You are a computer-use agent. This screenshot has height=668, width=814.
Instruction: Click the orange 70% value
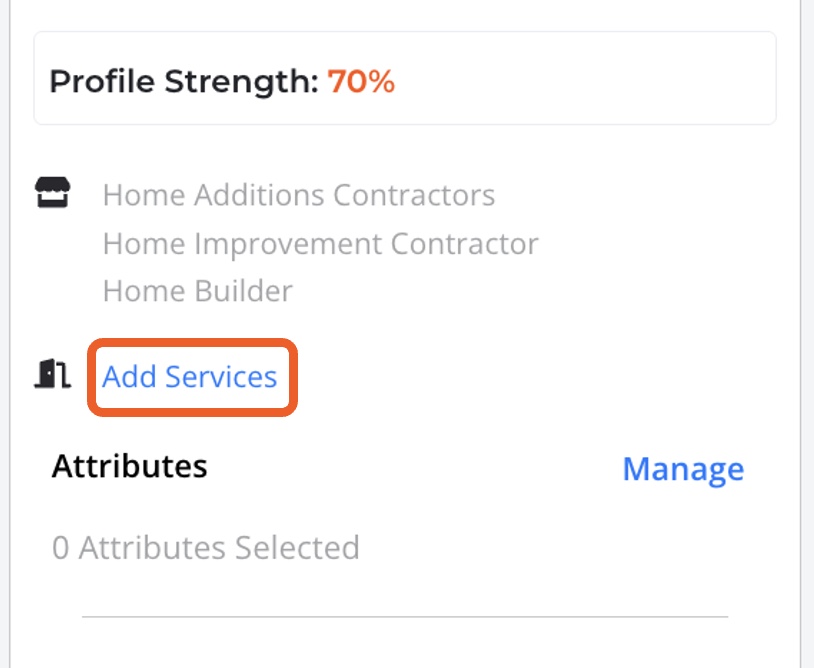[x=361, y=82]
